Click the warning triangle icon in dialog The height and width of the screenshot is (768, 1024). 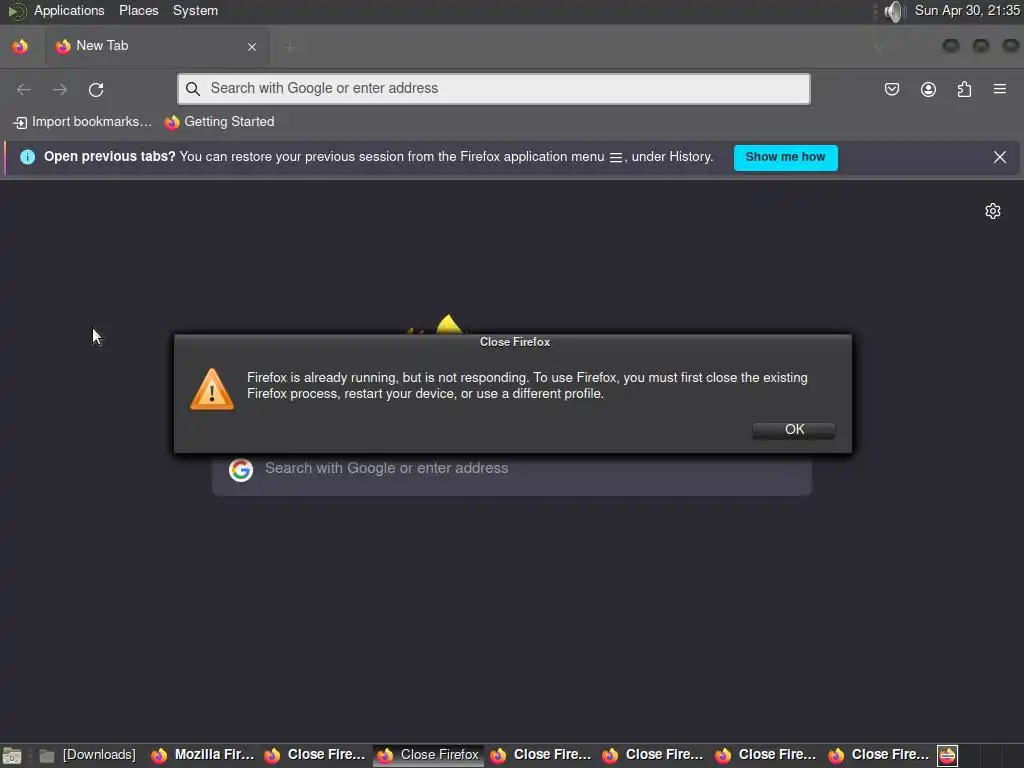pos(212,389)
